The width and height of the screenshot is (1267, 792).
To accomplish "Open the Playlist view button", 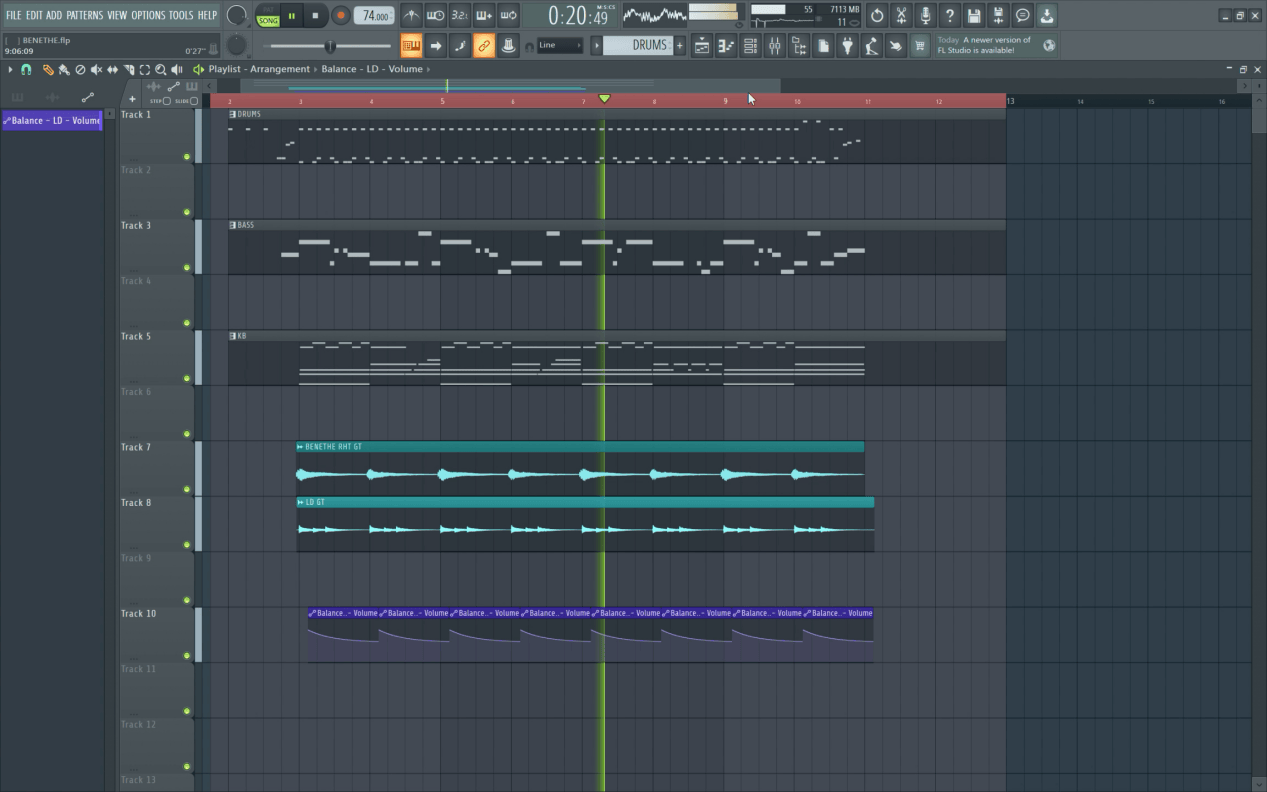I will 702,46.
